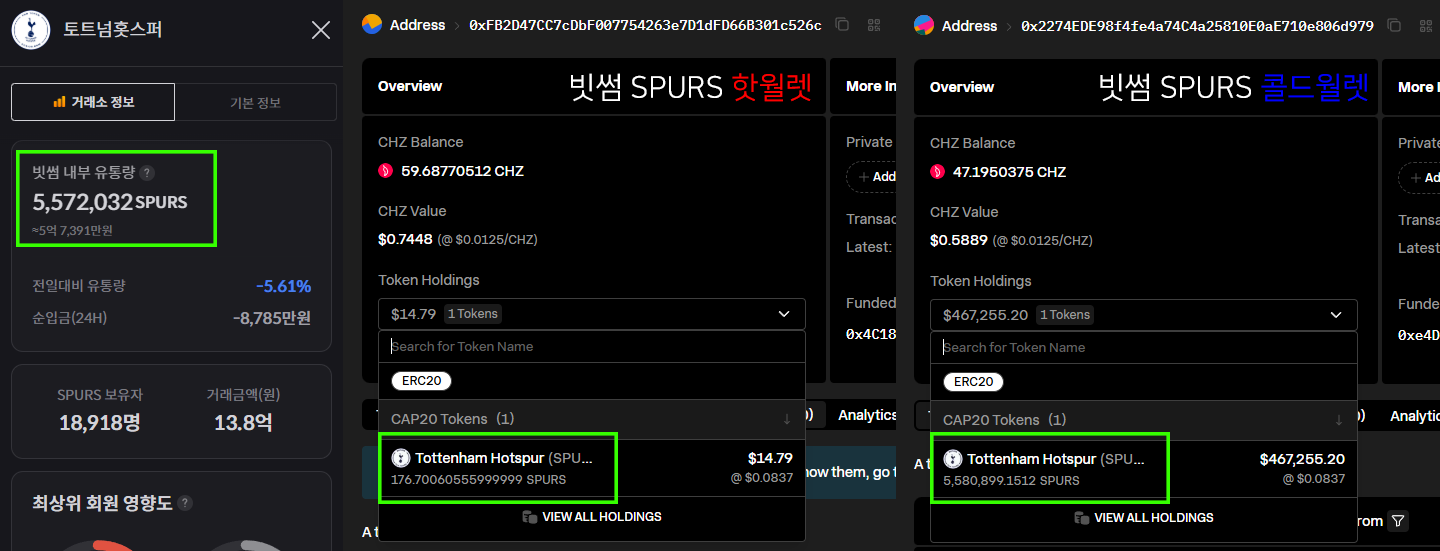Show QR code for the 0x2274EDE98 address
The width and height of the screenshot is (1440, 551).
(x=1427, y=26)
